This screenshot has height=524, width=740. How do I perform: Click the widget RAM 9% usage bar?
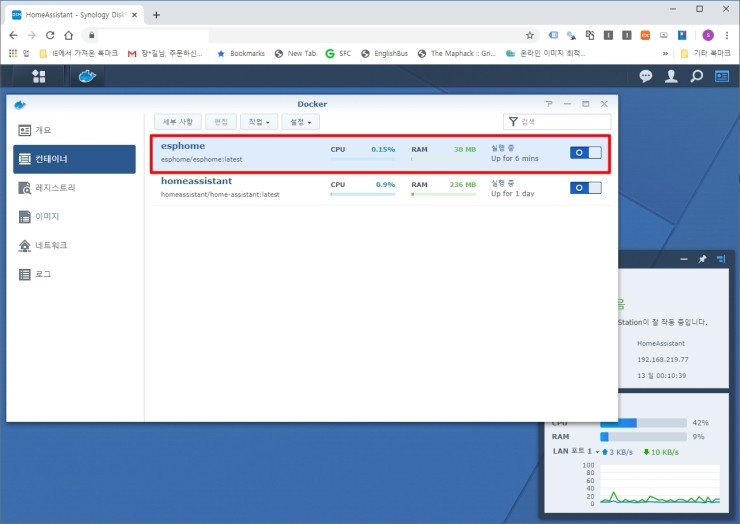(x=643, y=437)
